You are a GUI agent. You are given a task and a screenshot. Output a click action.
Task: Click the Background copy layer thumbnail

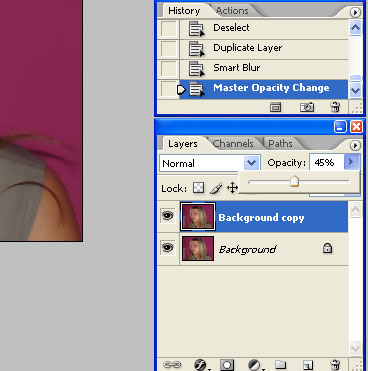(x=198, y=216)
